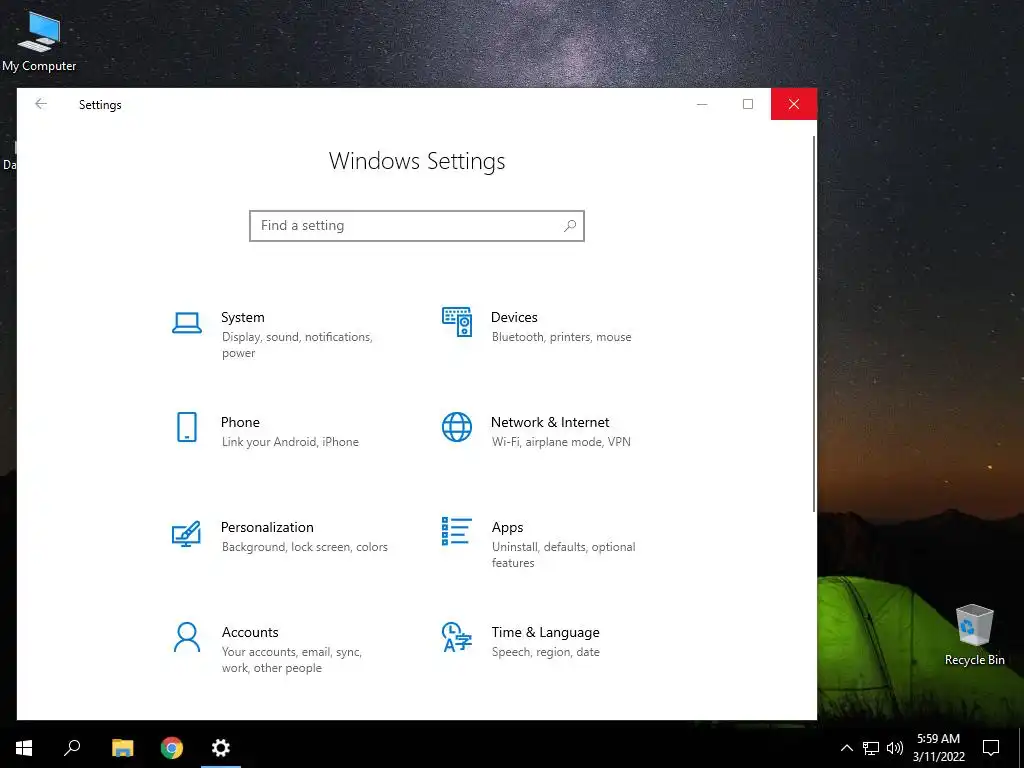Go back with the Settings back arrow
This screenshot has width=1024, height=768.
[x=41, y=104]
